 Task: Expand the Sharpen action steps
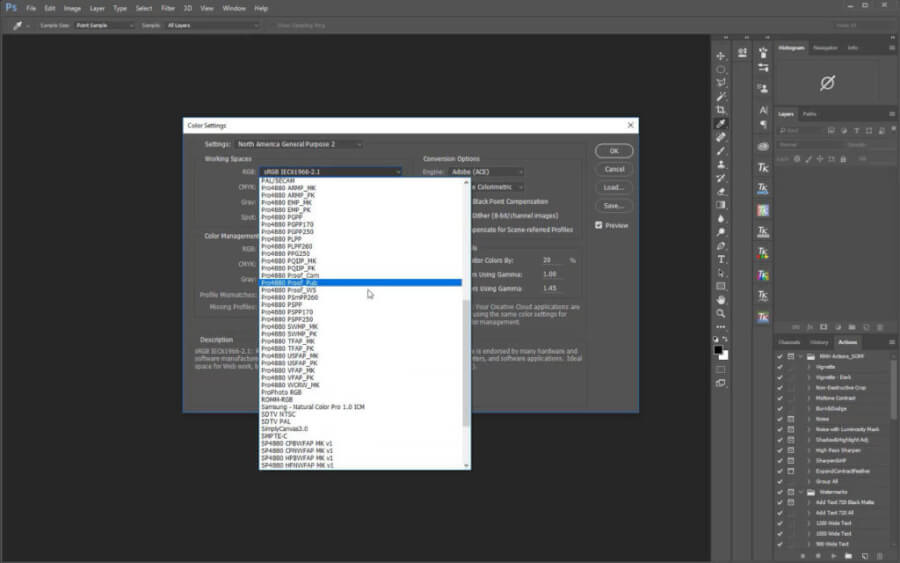[809, 461]
